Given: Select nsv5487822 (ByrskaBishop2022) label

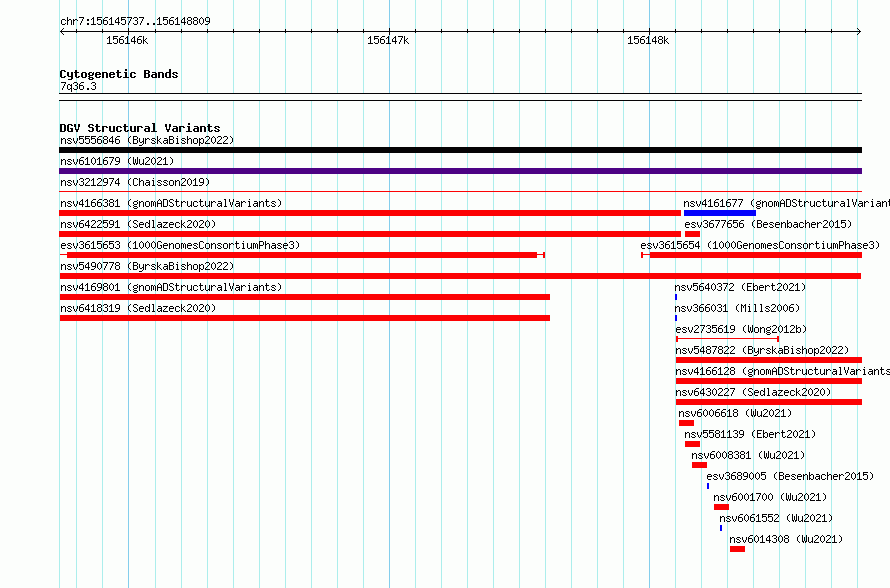Looking at the screenshot, I should [762, 350].
